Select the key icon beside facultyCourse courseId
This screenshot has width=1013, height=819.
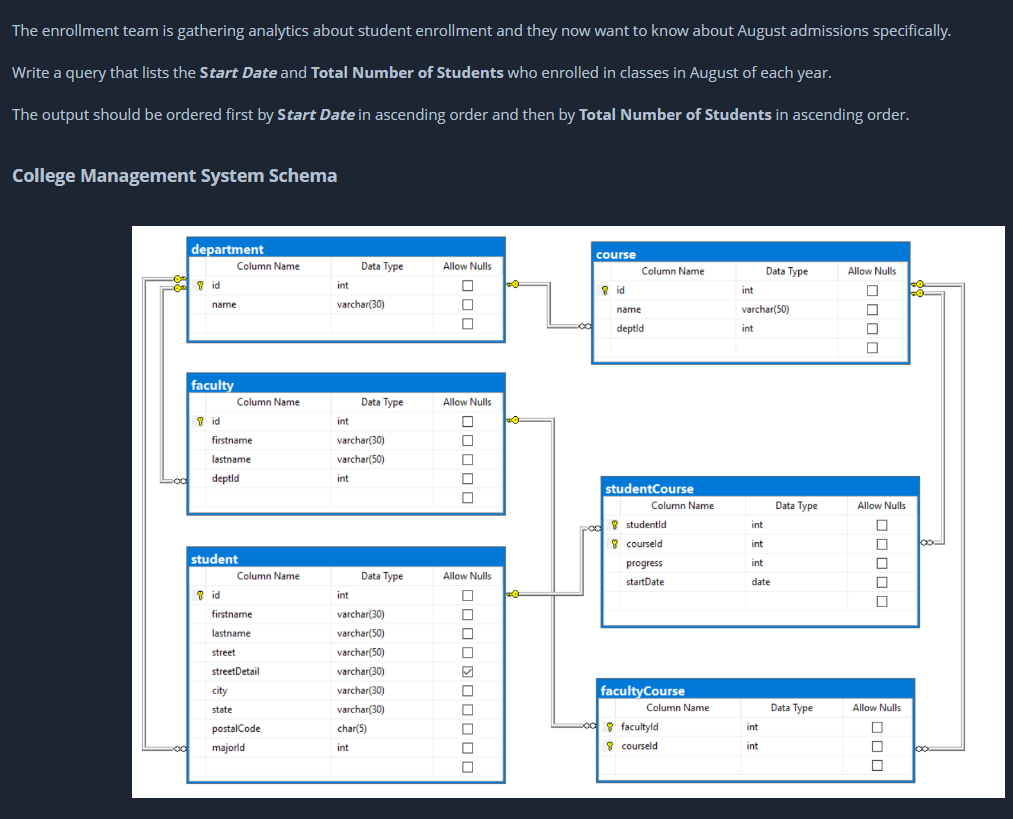(x=610, y=745)
